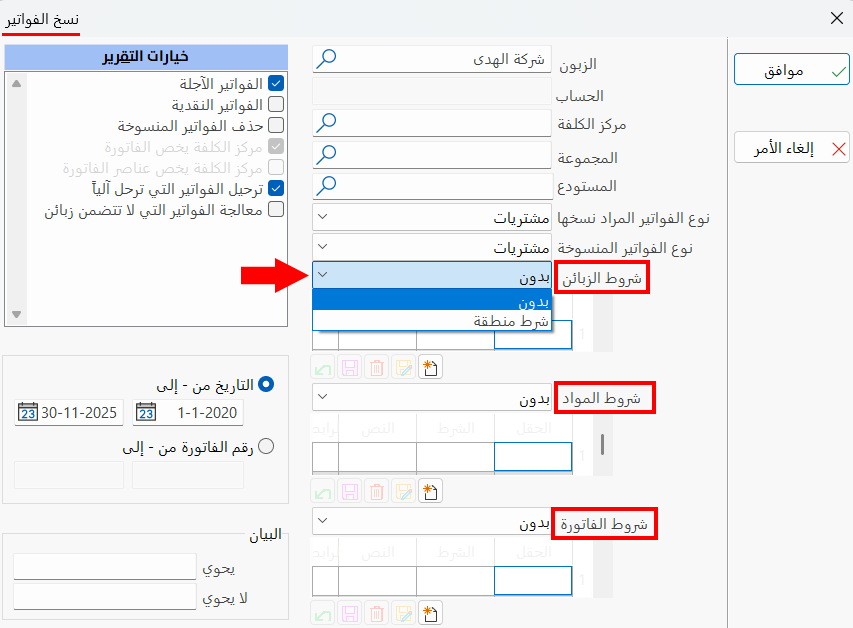Image resolution: width=853 pixels, height=628 pixels.
Task: Open the نوع الفواتير المراد نسخها dropdown
Action: (x=322, y=215)
